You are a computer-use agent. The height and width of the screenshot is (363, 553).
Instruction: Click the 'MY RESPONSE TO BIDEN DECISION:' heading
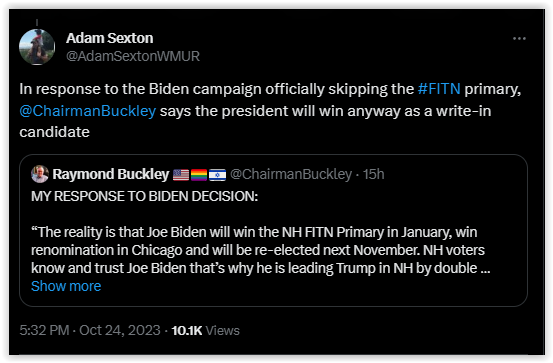click(145, 196)
